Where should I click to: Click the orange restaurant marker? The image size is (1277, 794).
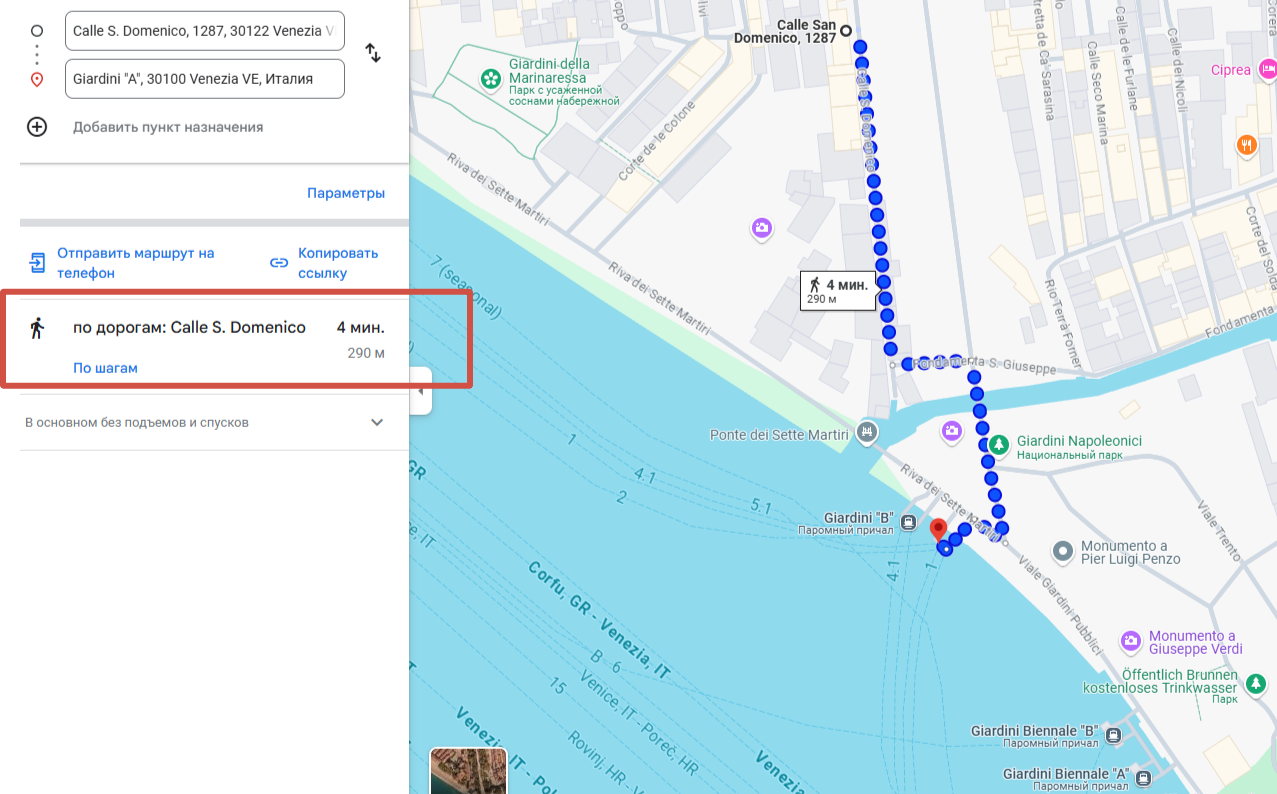1246,145
